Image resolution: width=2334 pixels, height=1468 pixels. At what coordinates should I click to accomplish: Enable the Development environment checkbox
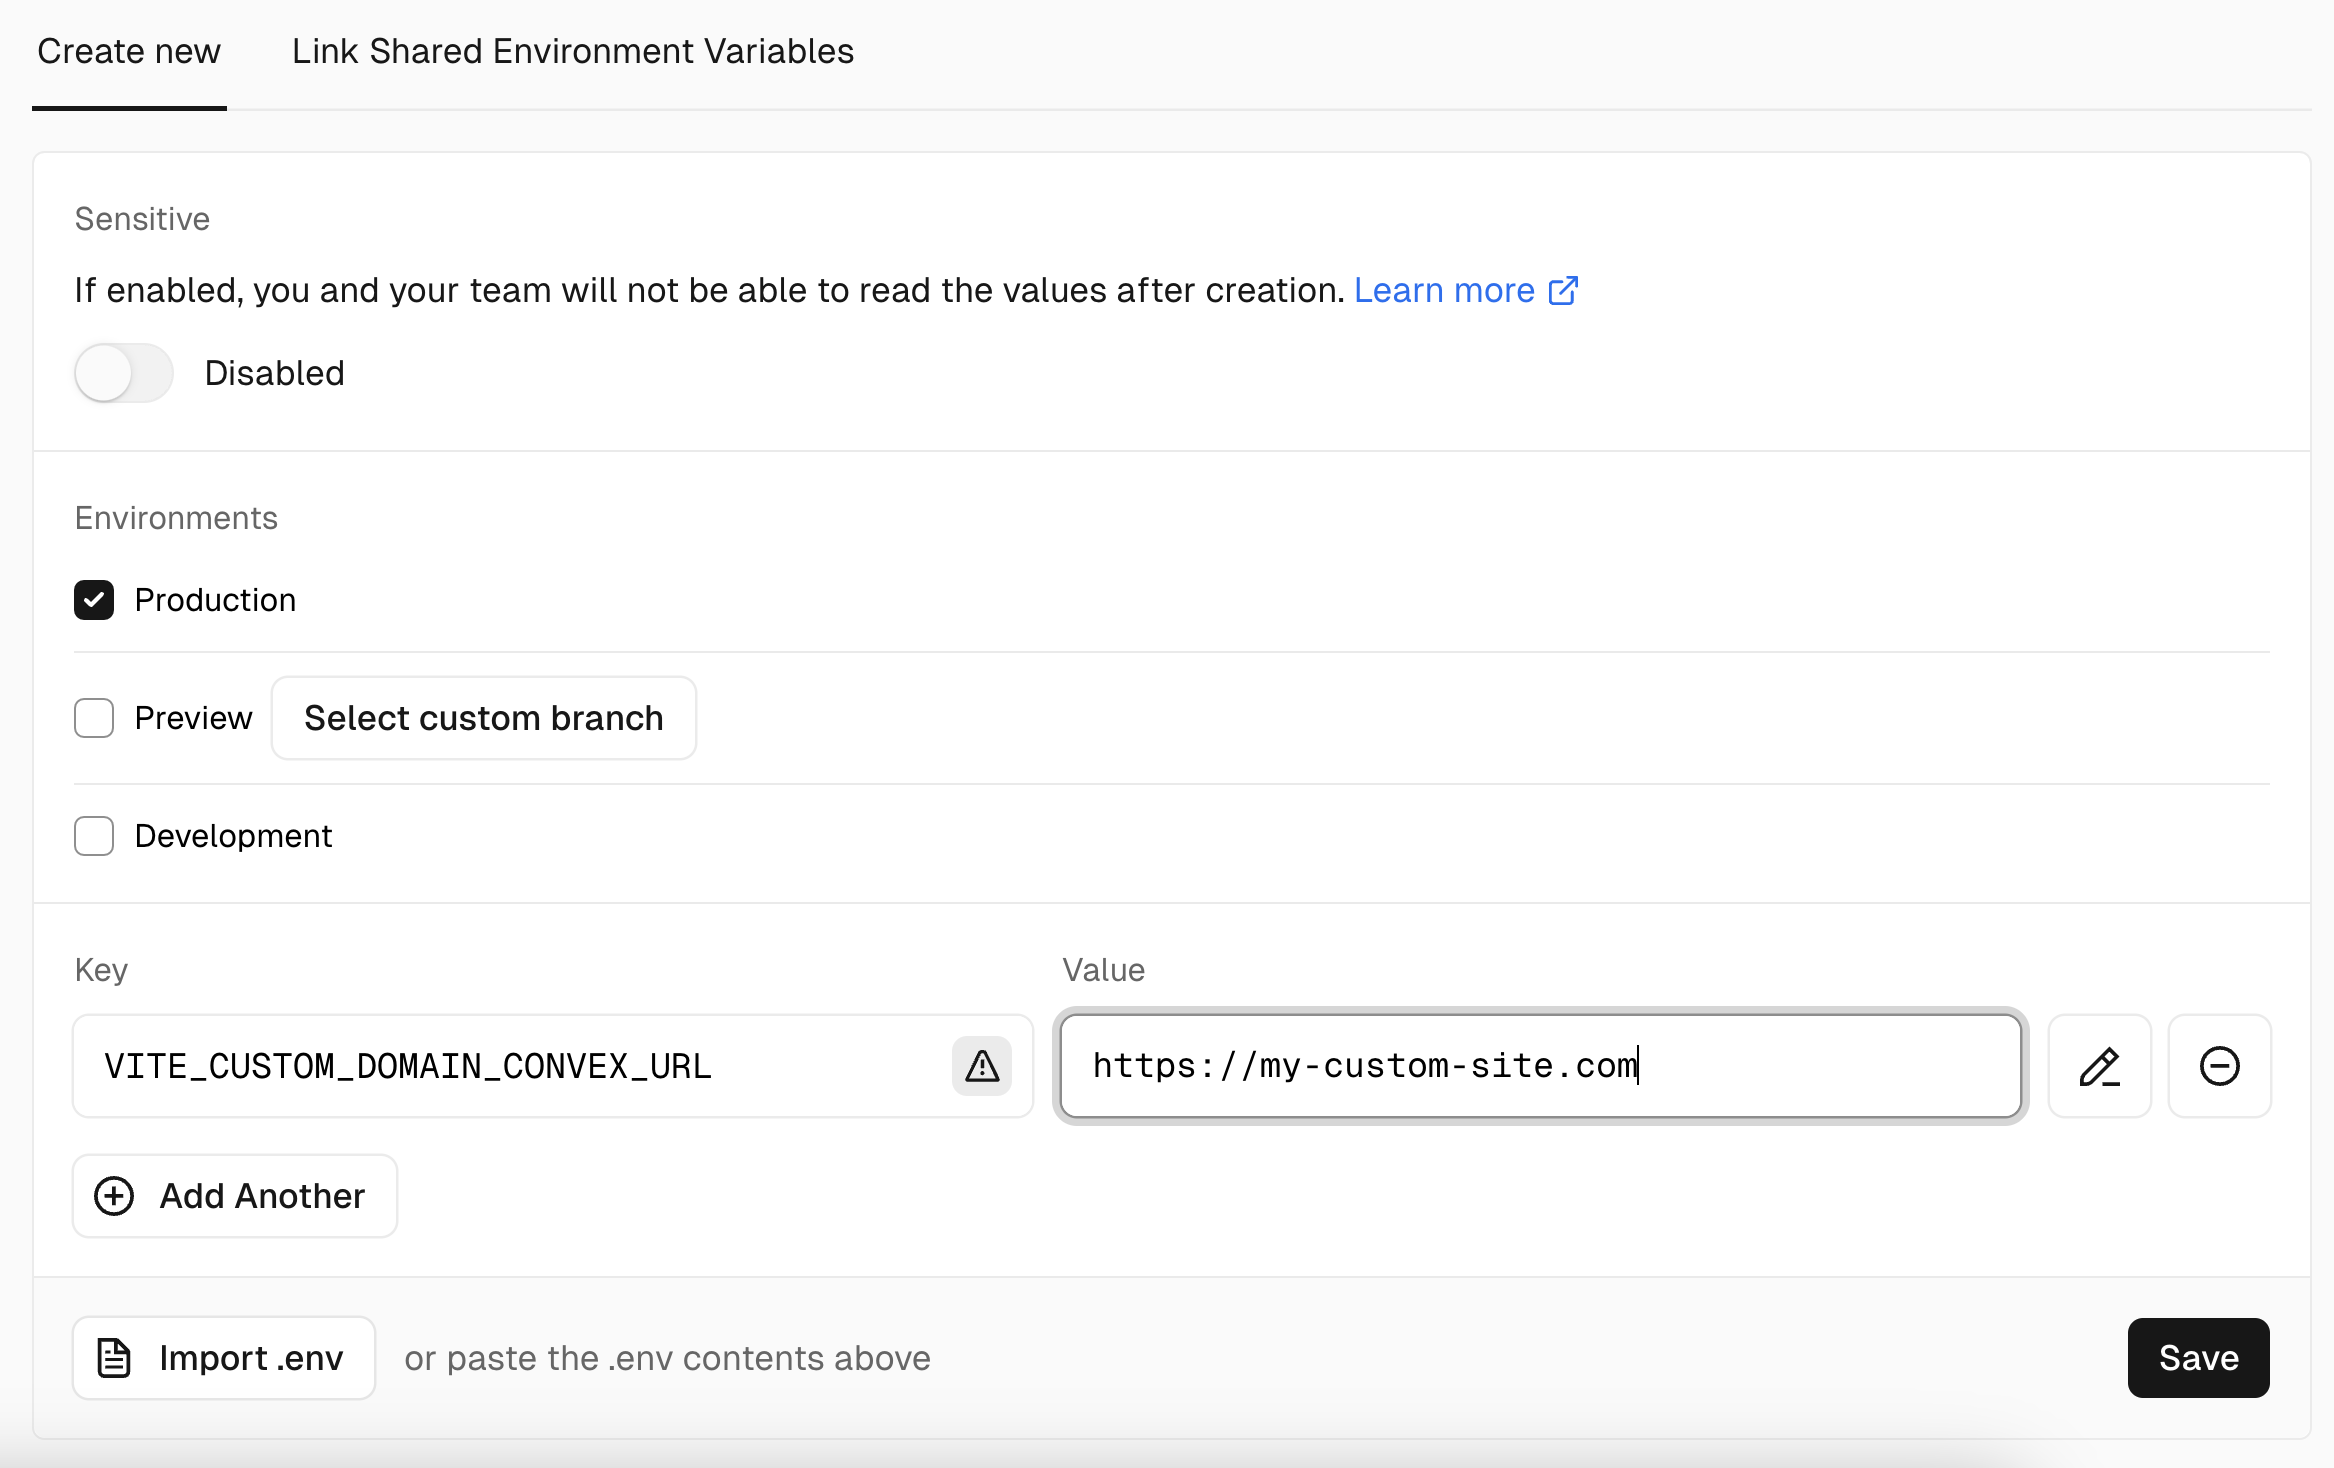(93, 835)
